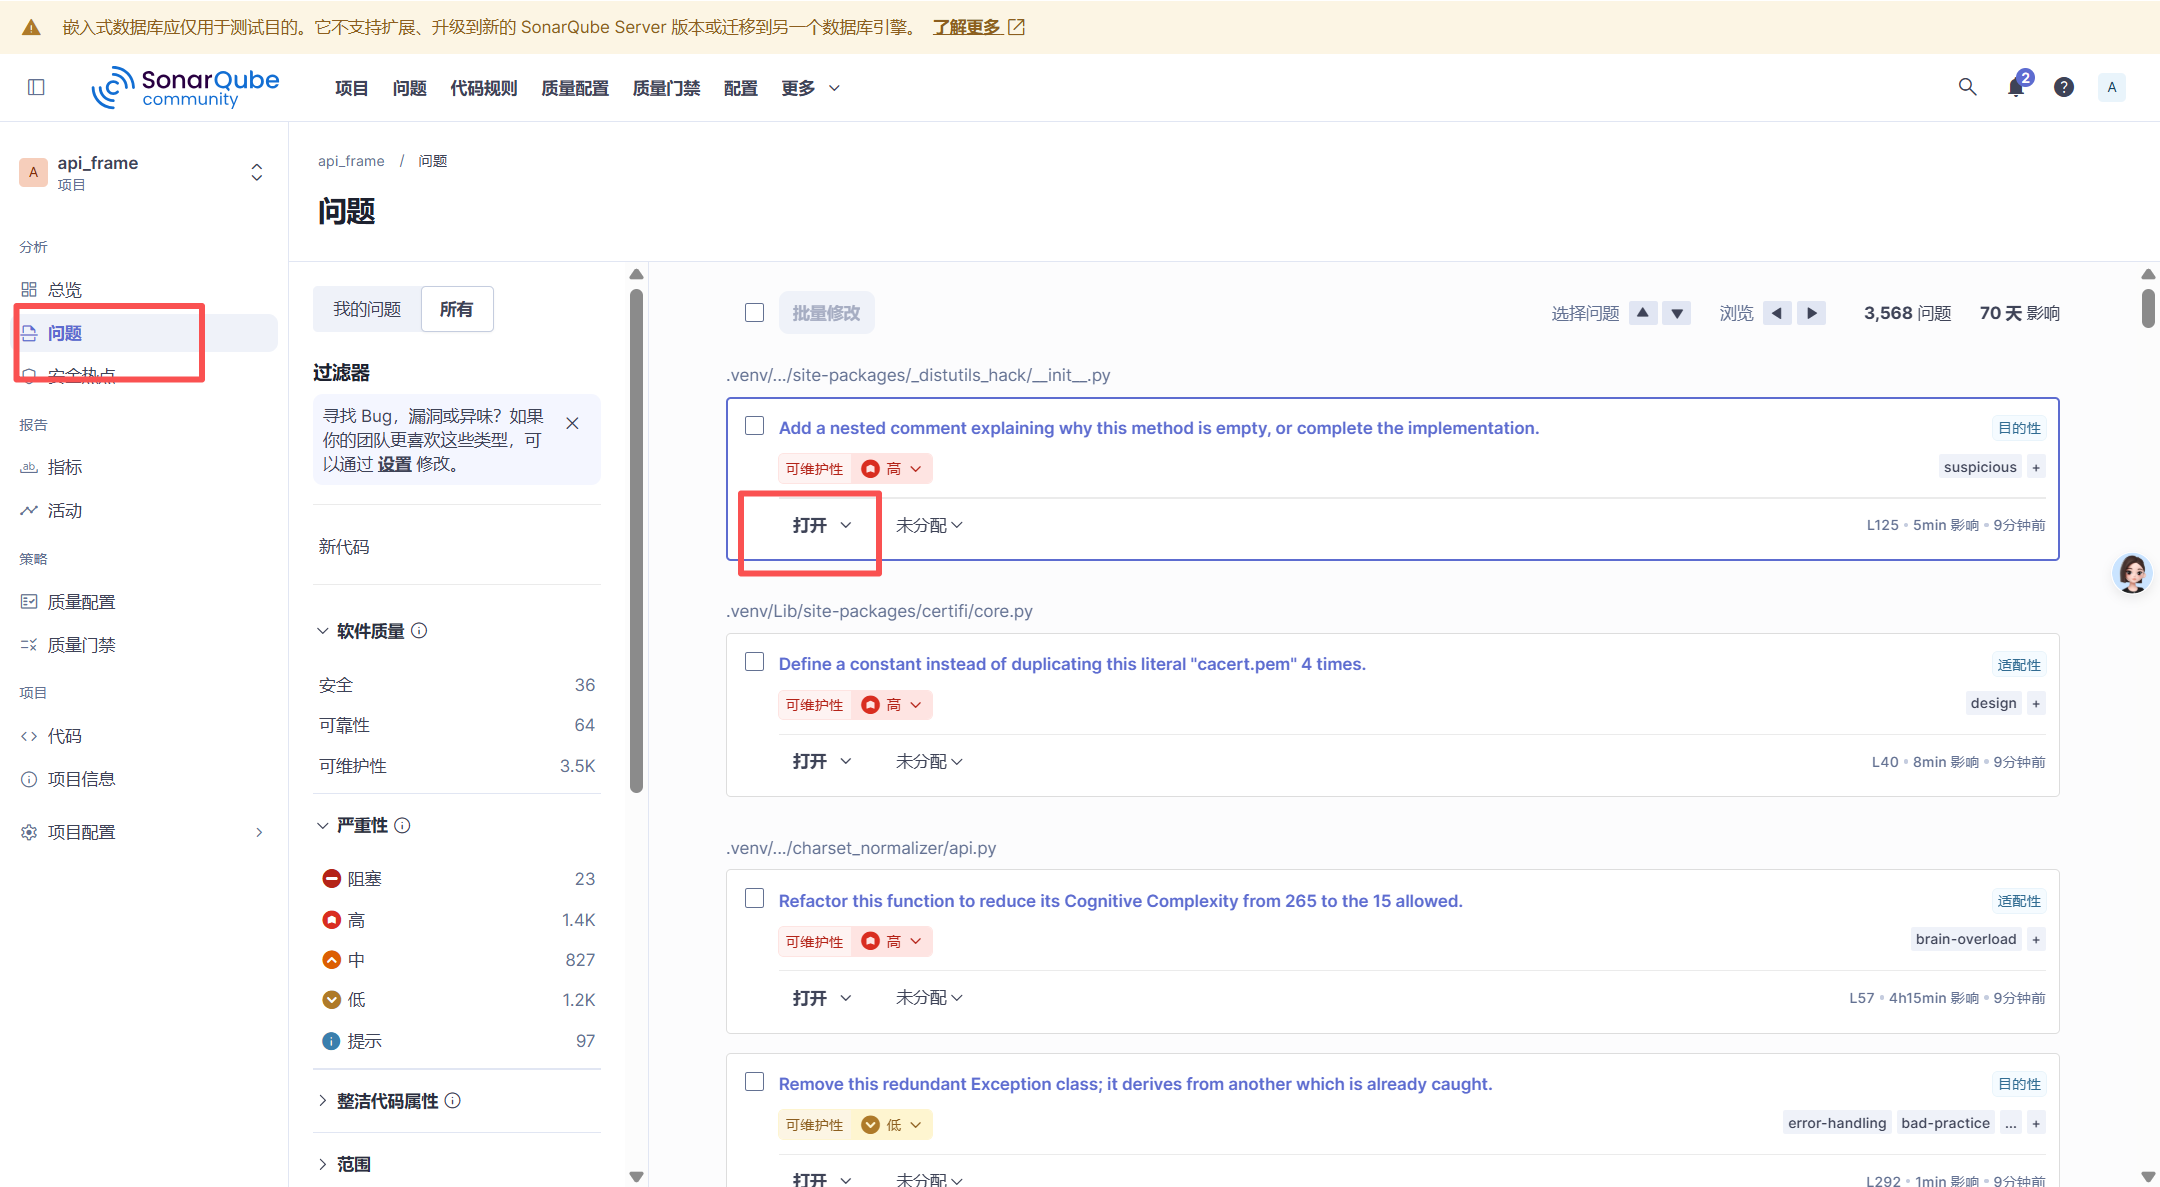Select next issue down arrow

(1677, 313)
